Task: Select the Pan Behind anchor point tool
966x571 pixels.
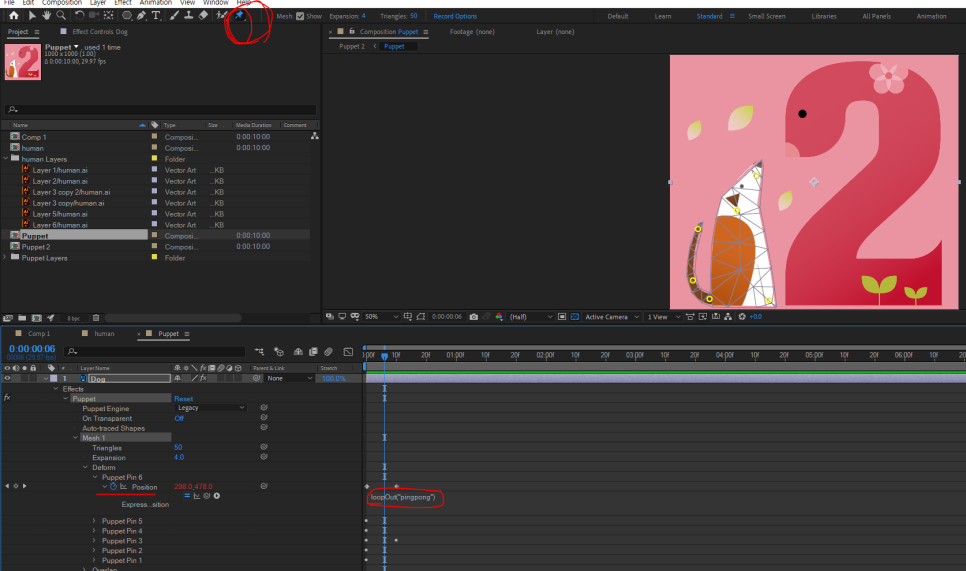Action: coord(108,15)
